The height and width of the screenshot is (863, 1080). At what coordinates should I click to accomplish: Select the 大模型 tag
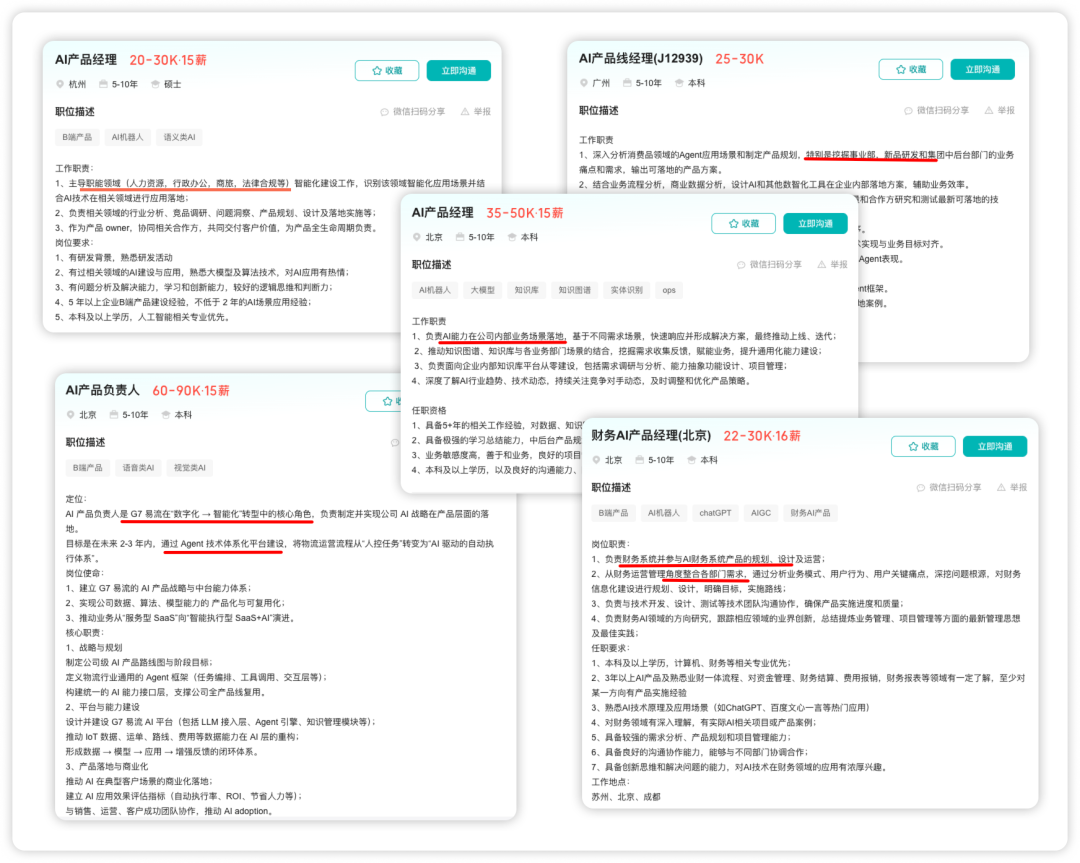[x=482, y=290]
